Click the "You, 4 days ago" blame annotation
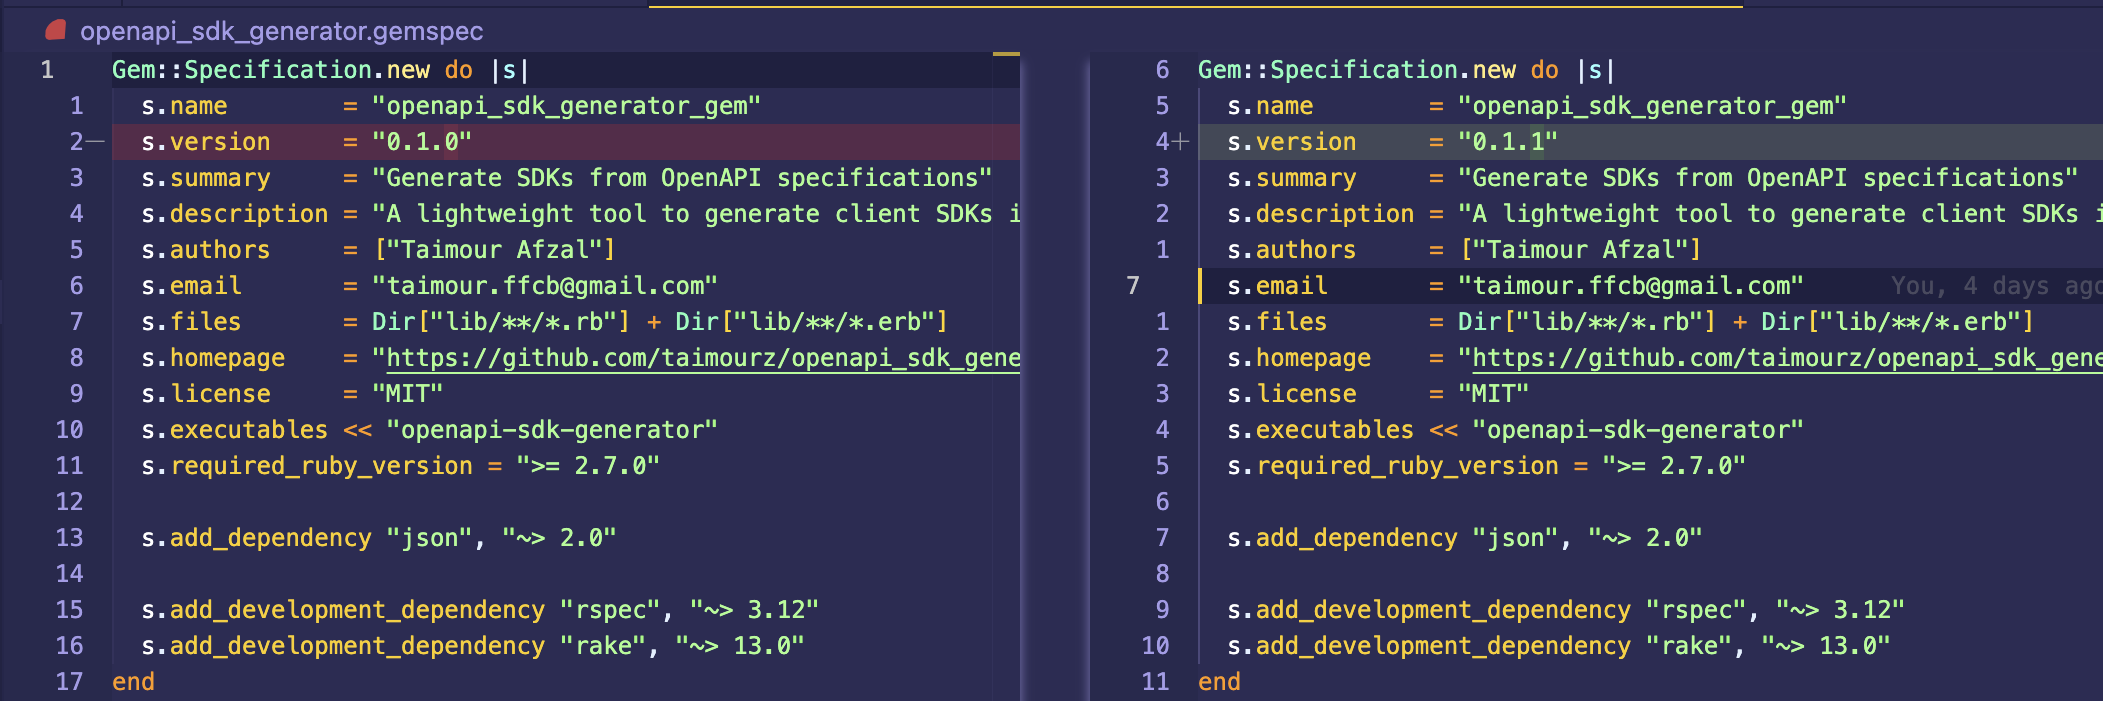2103x701 pixels. tap(1994, 286)
